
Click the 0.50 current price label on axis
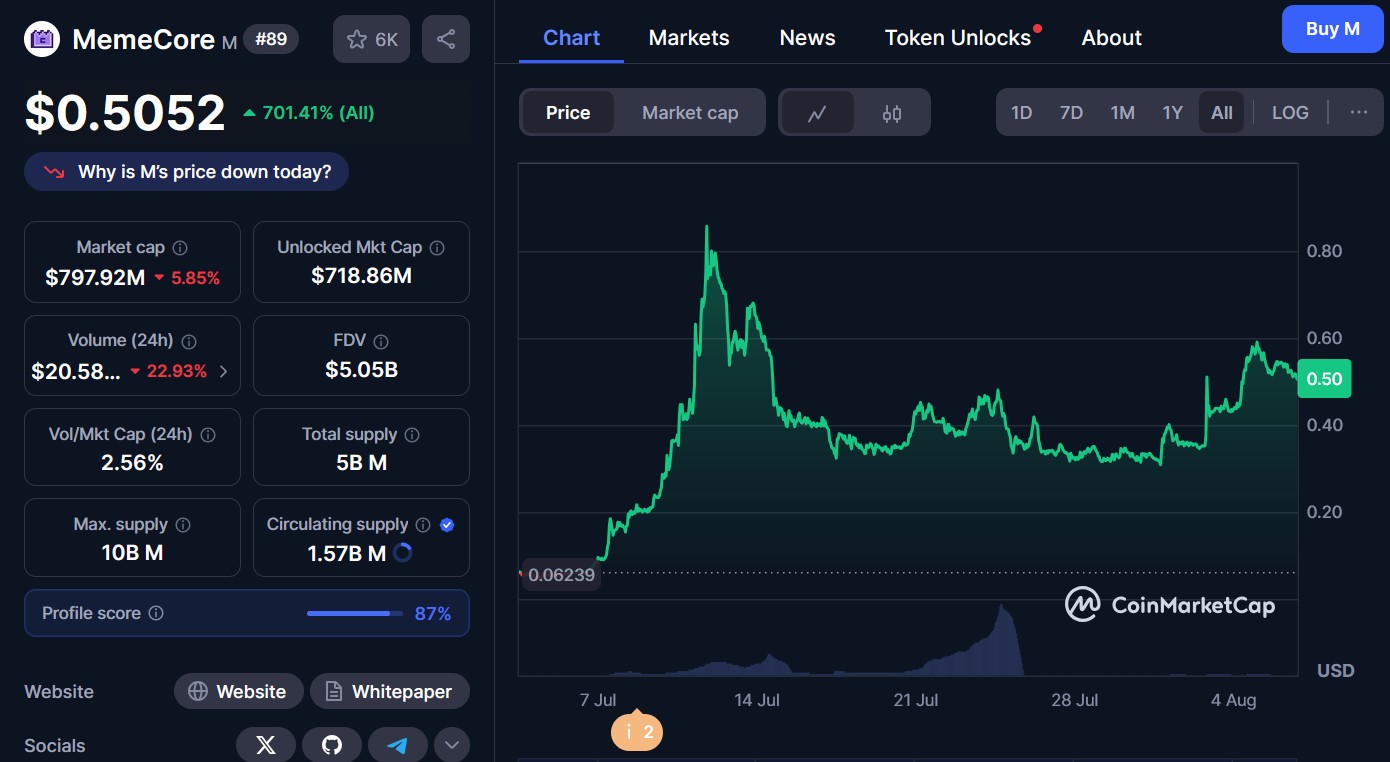[x=1324, y=379]
